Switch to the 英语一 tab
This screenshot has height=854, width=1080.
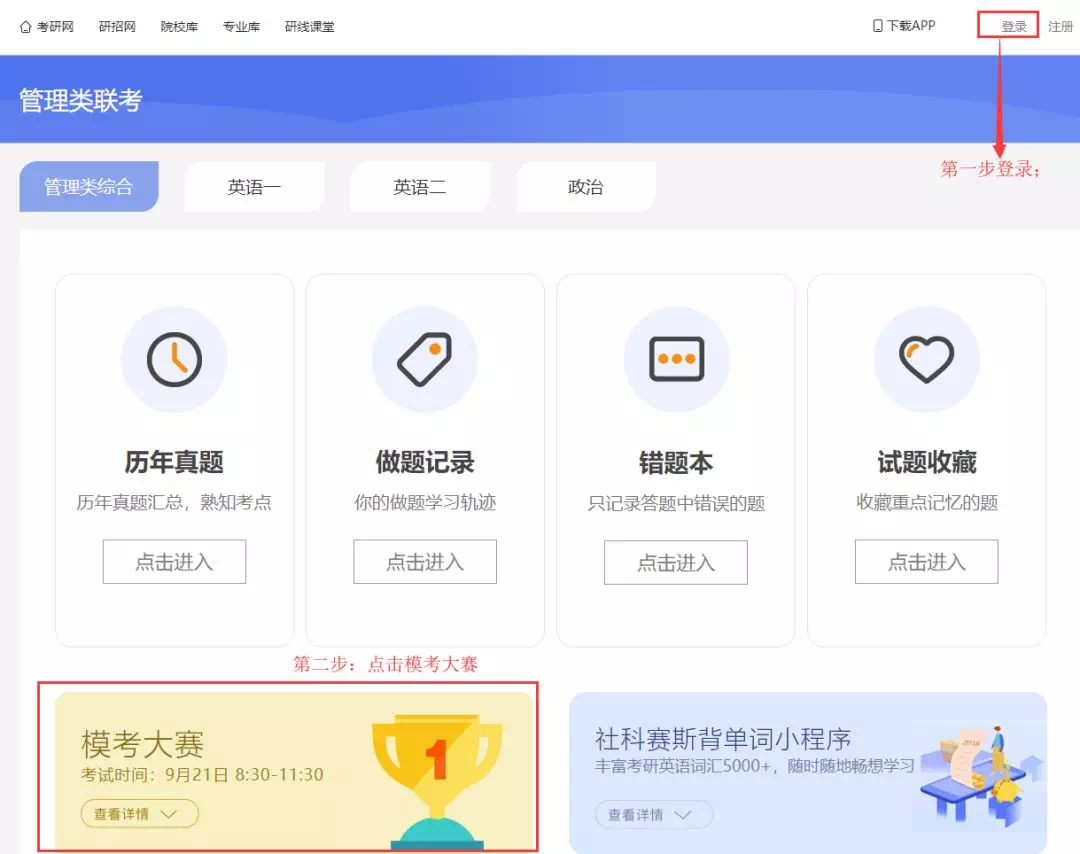click(254, 187)
